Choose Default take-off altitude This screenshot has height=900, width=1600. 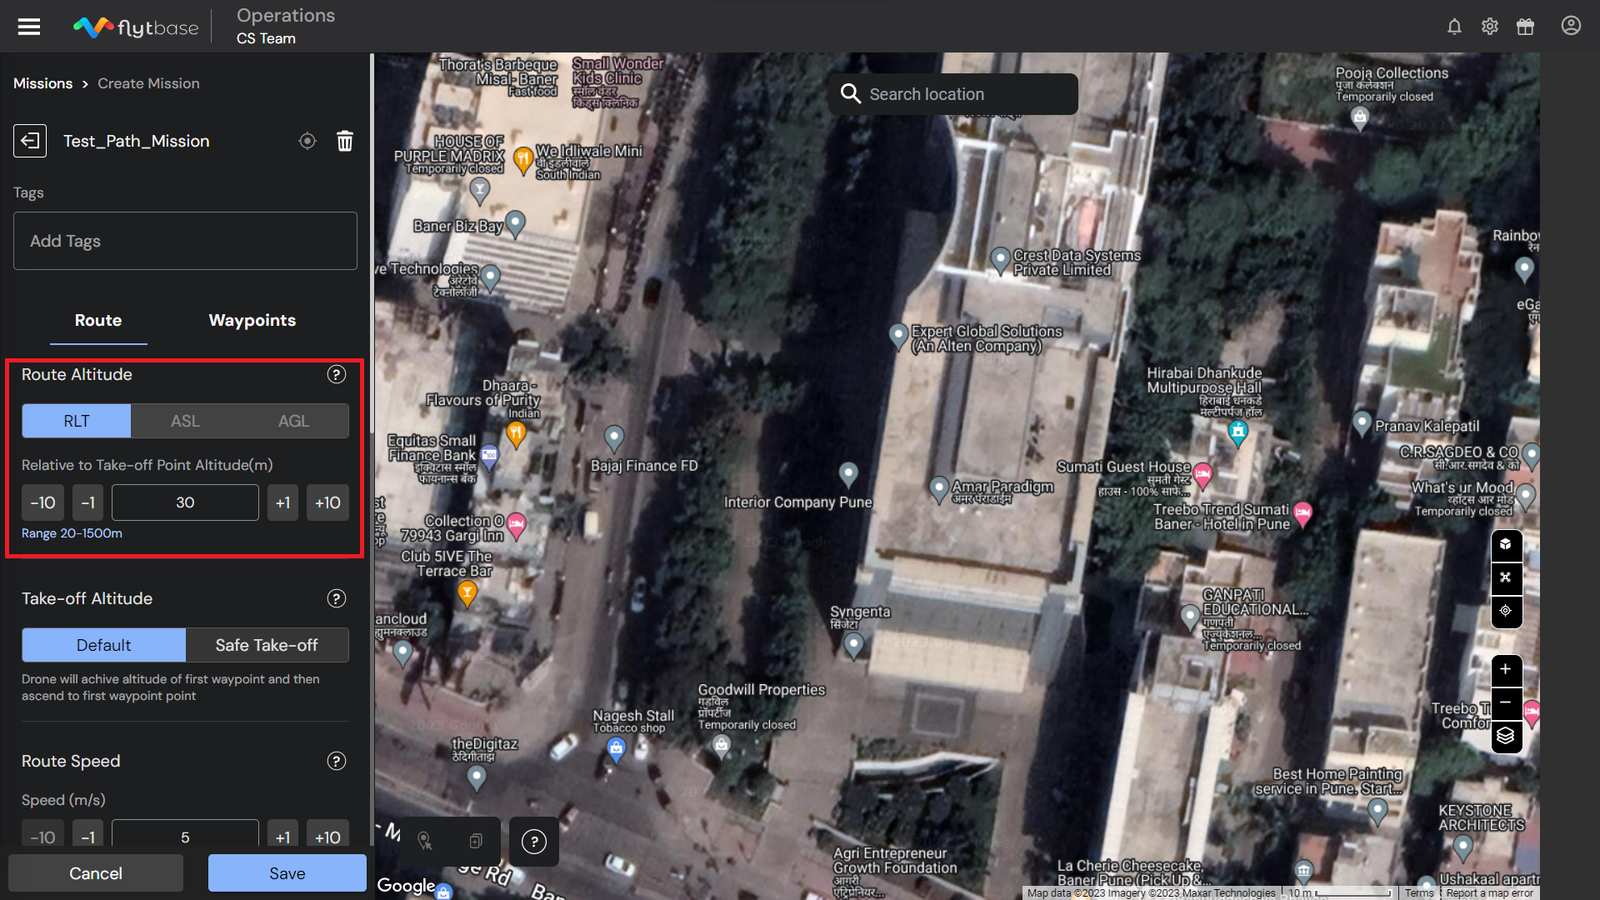(104, 645)
